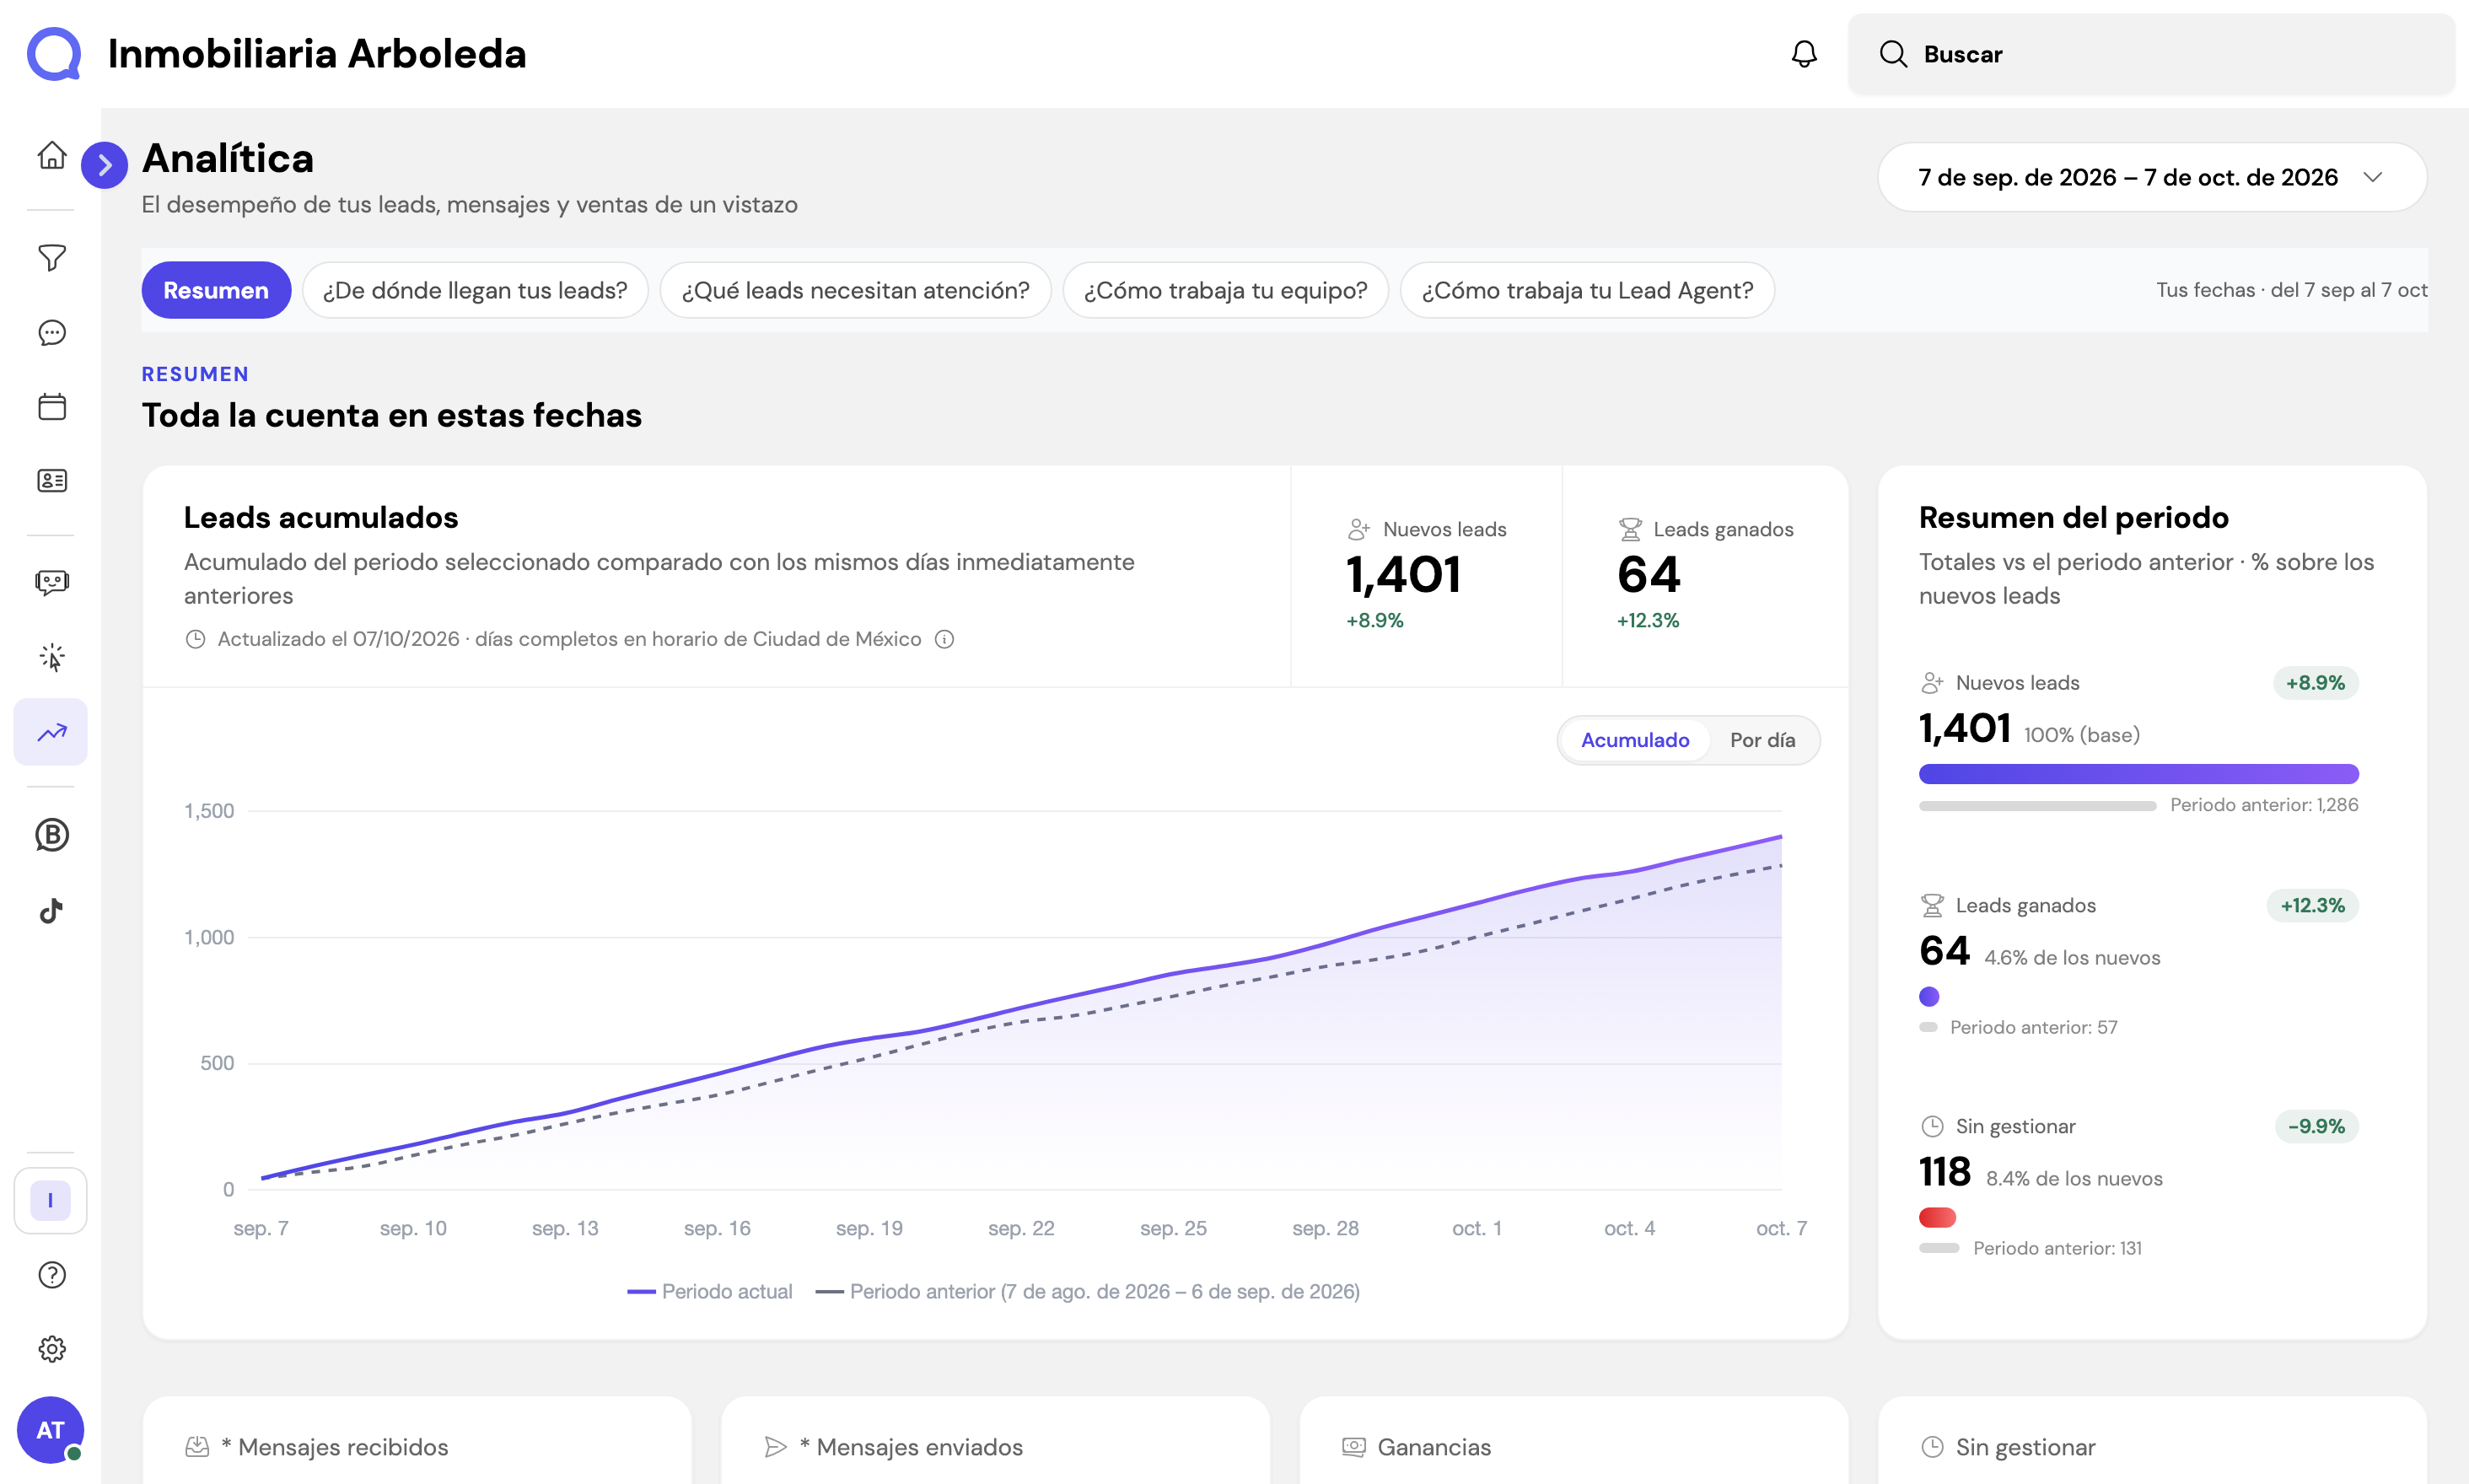Click the red Sin gestionar bar in Resumen del periodo
Viewport: 2469px width, 1484px height.
click(1937, 1218)
